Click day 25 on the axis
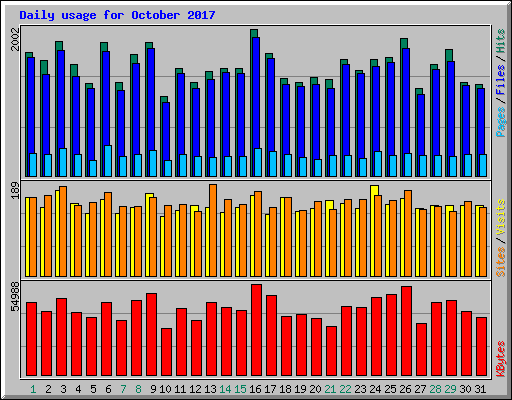The width and height of the screenshot is (512, 400). [x=390, y=389]
